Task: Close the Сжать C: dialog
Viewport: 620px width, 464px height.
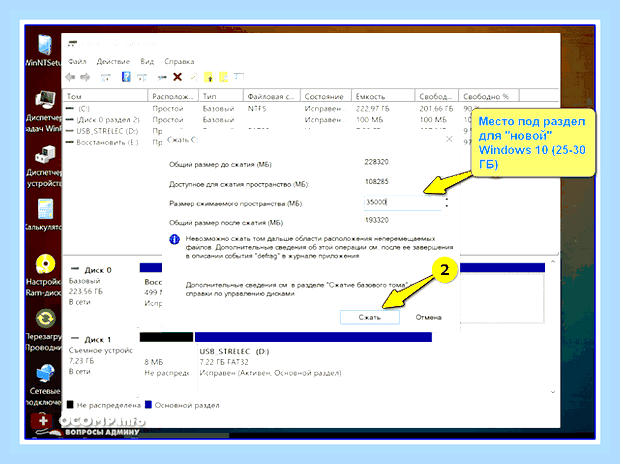Action: pyautogui.click(x=449, y=139)
